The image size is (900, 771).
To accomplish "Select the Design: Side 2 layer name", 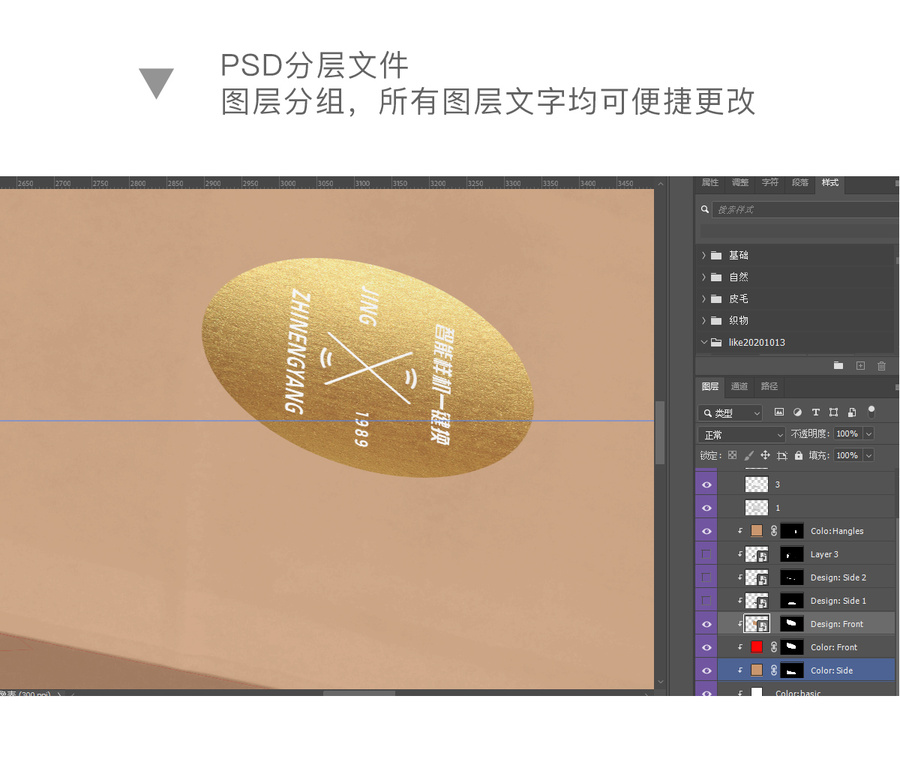I will [x=838, y=578].
